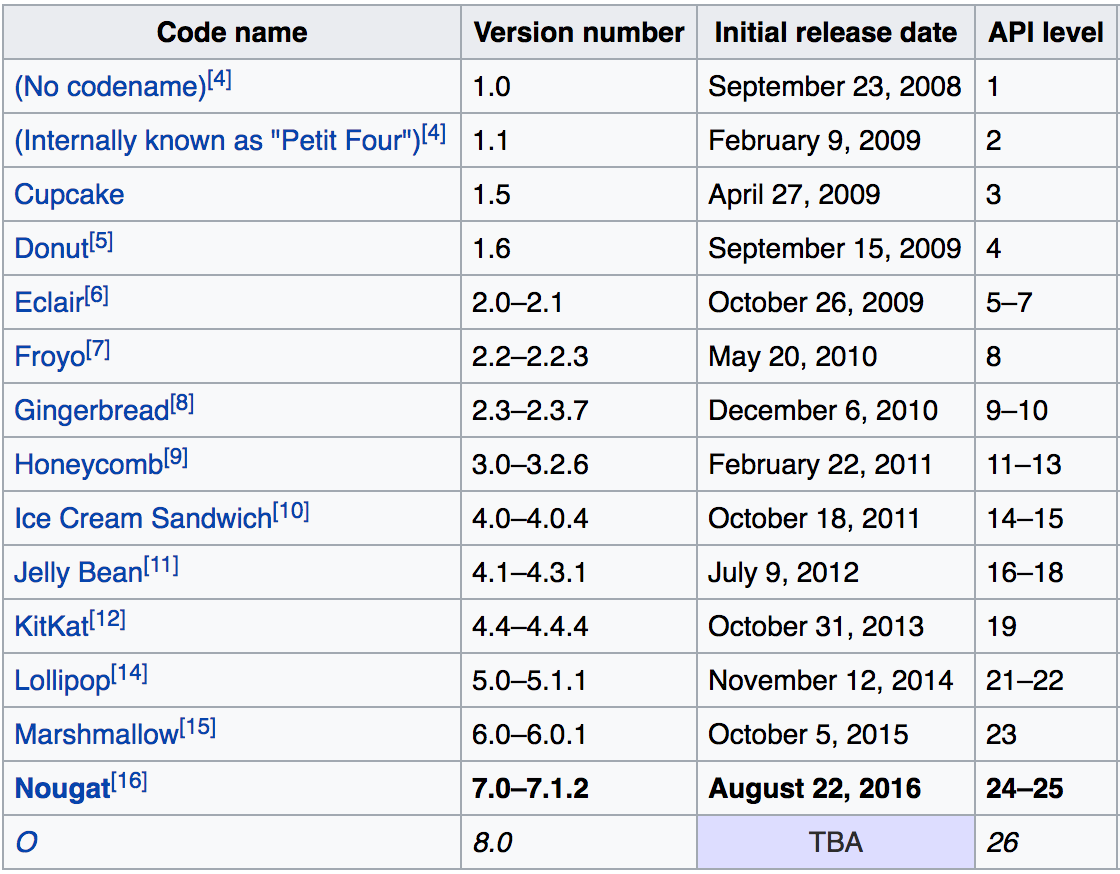Open the italic O codename link
Screen dimensions: 1120x874
26,843
